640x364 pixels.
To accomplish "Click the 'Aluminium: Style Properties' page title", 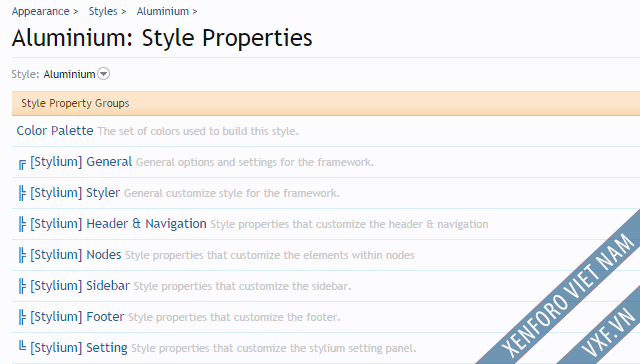I will [162, 38].
